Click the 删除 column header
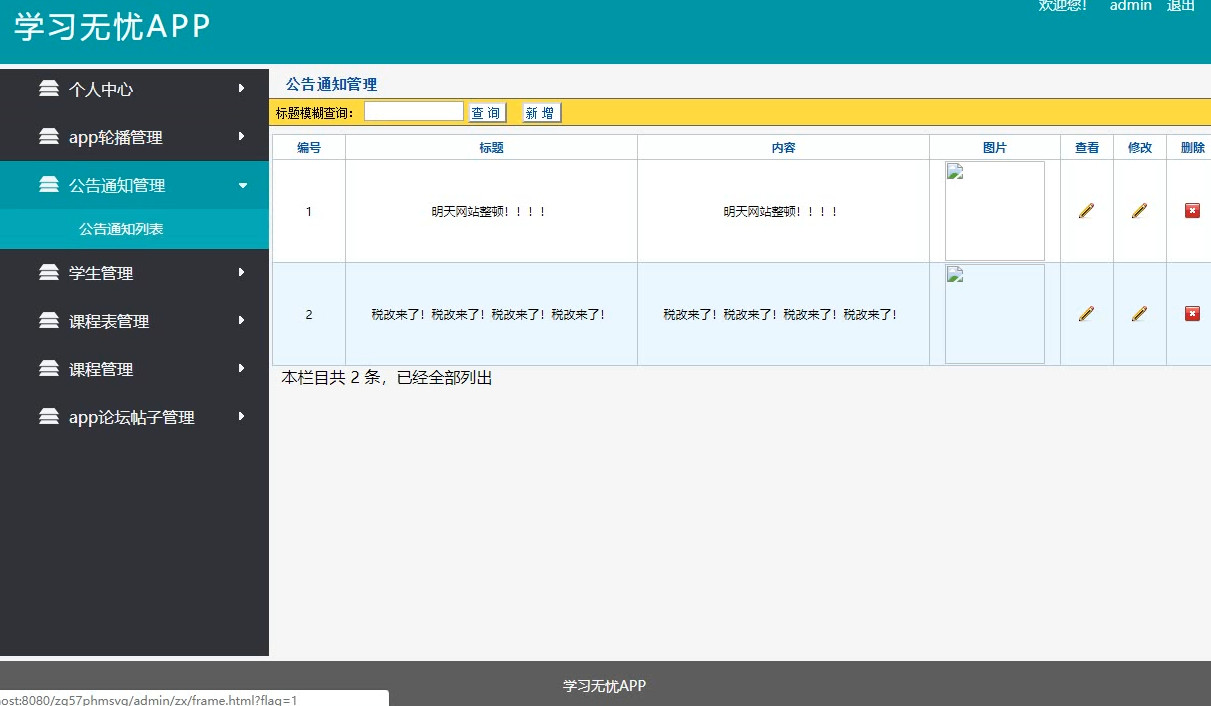This screenshot has height=706, width=1211. tap(1193, 148)
